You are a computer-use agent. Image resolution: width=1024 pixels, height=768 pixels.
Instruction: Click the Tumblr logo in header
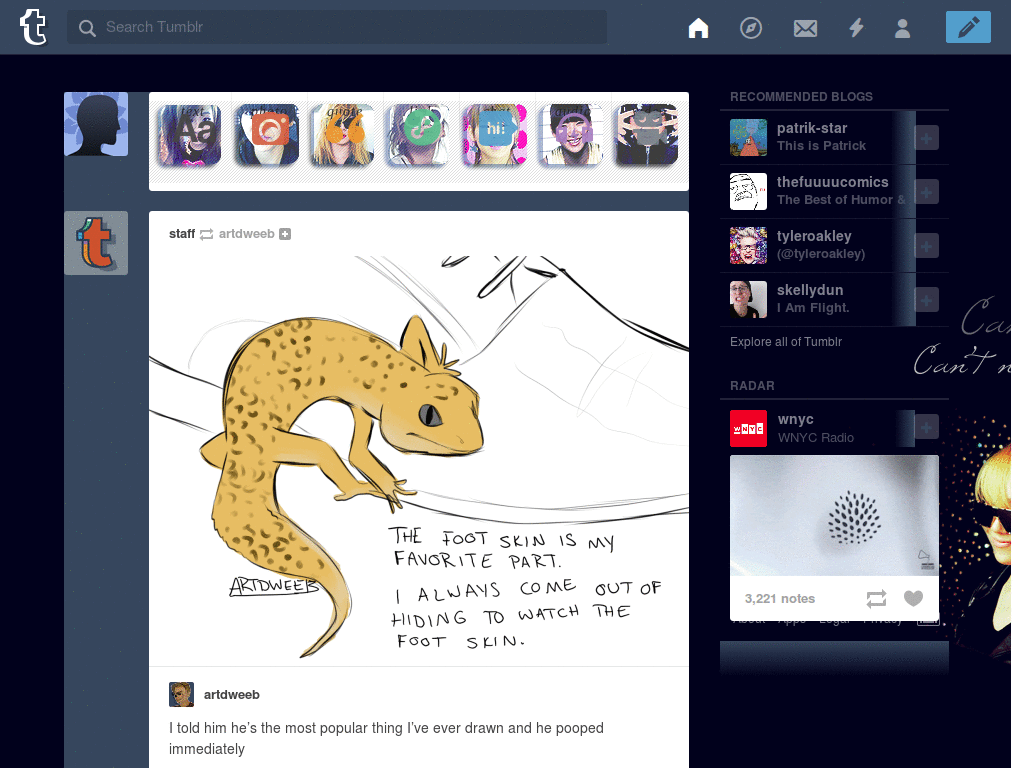tap(33, 27)
